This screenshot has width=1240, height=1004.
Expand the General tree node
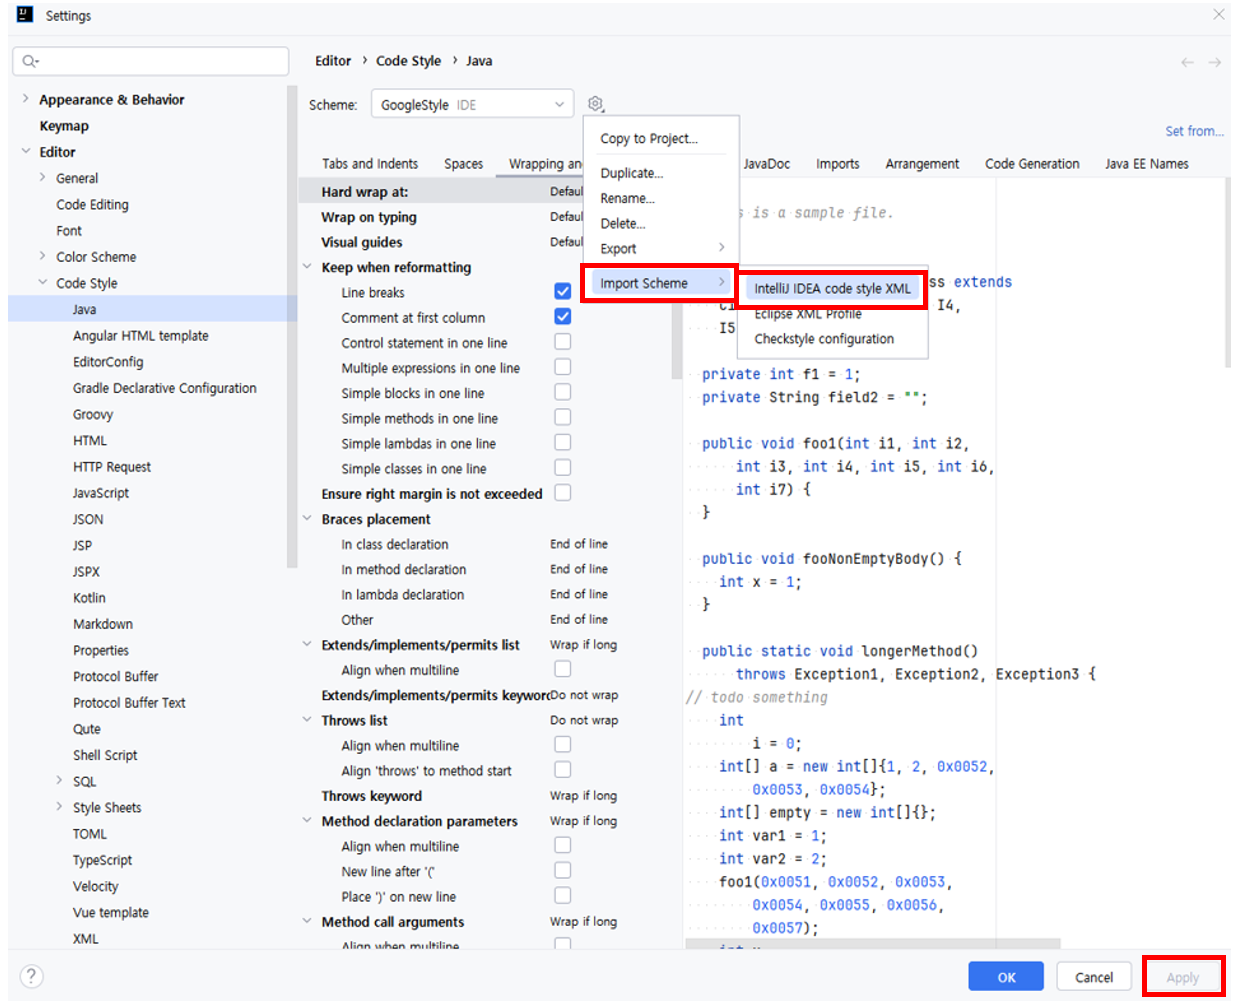coord(42,177)
